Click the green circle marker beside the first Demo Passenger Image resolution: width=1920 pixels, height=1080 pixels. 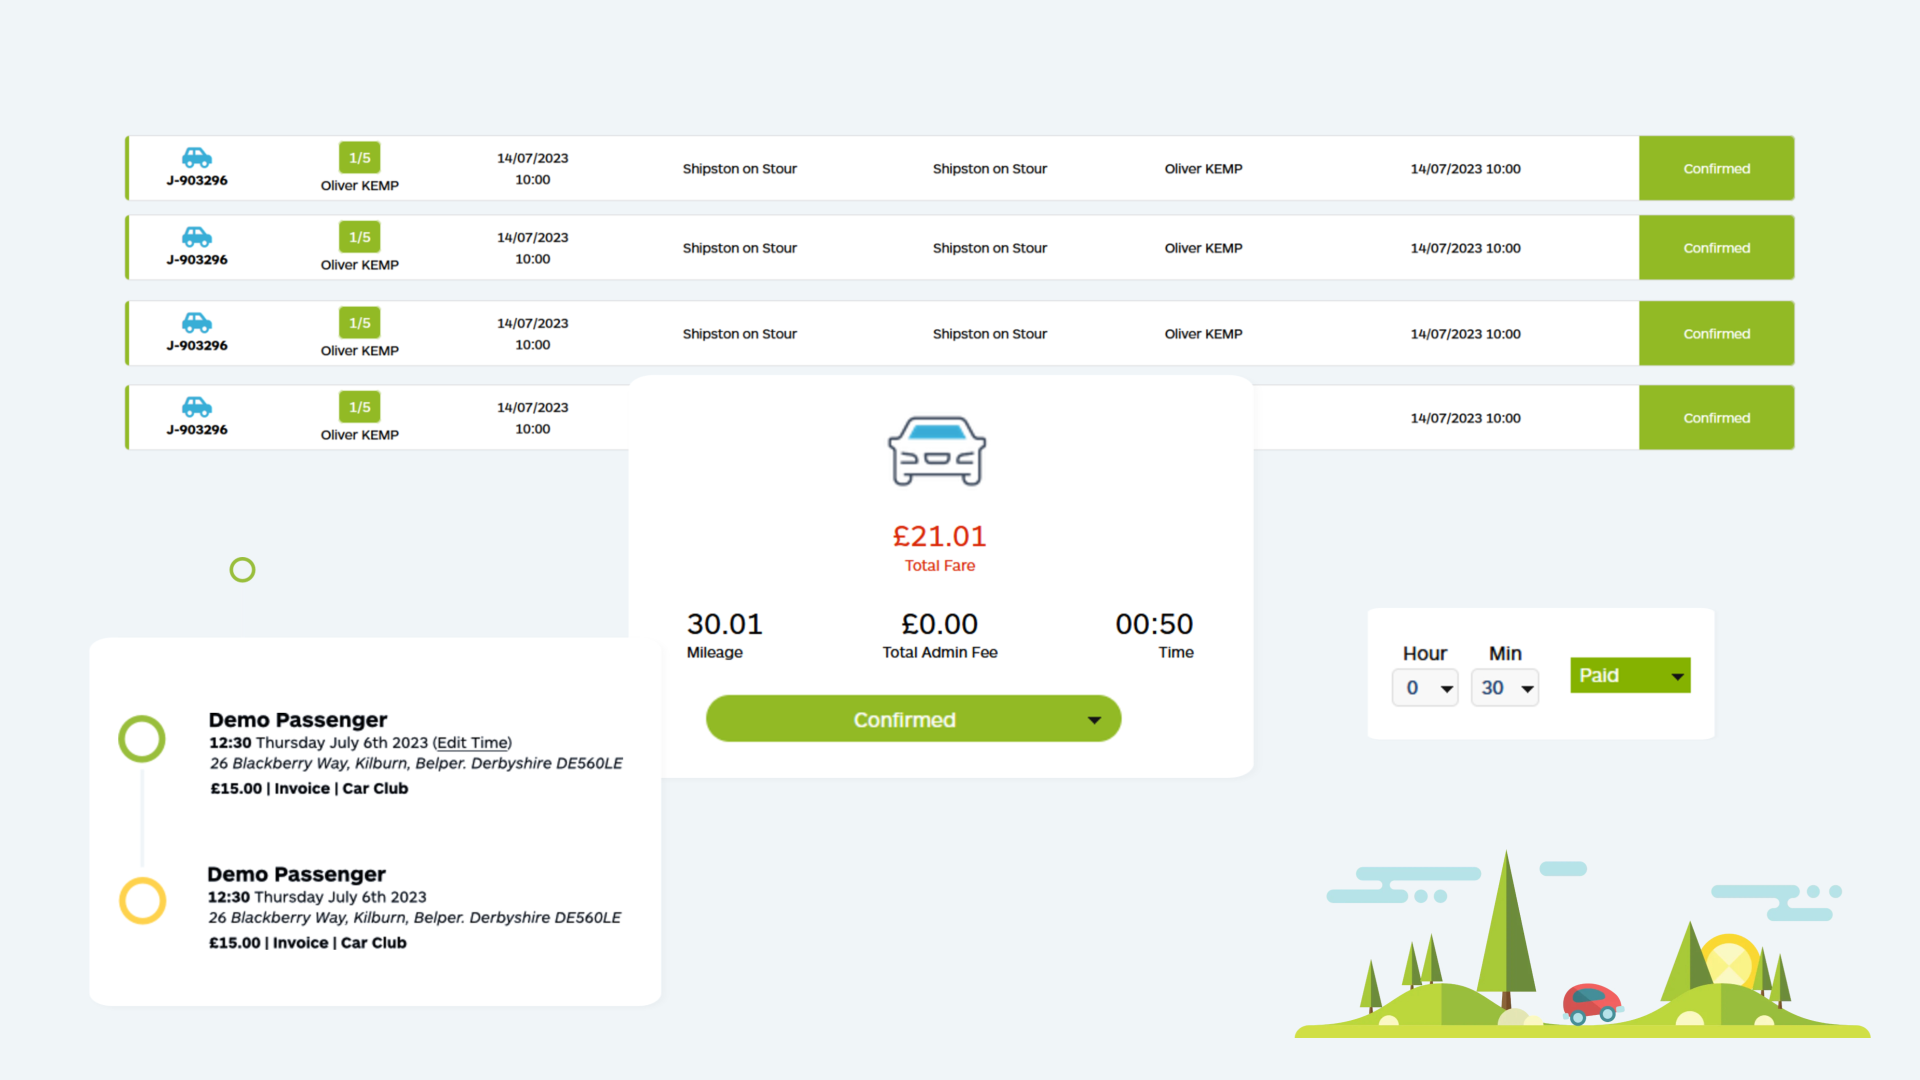click(x=142, y=739)
